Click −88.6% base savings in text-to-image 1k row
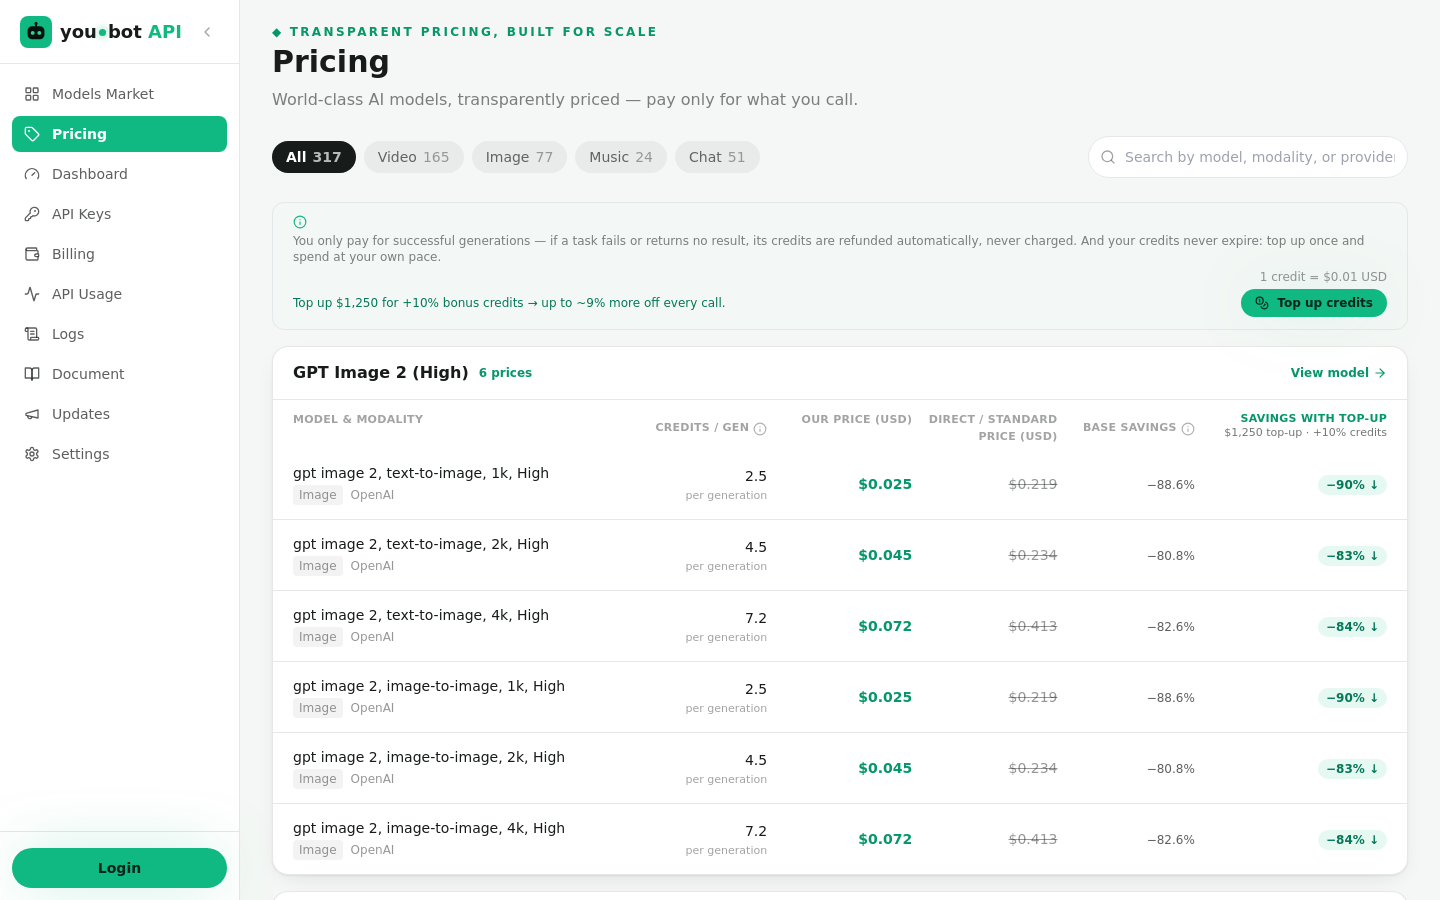 [1171, 485]
